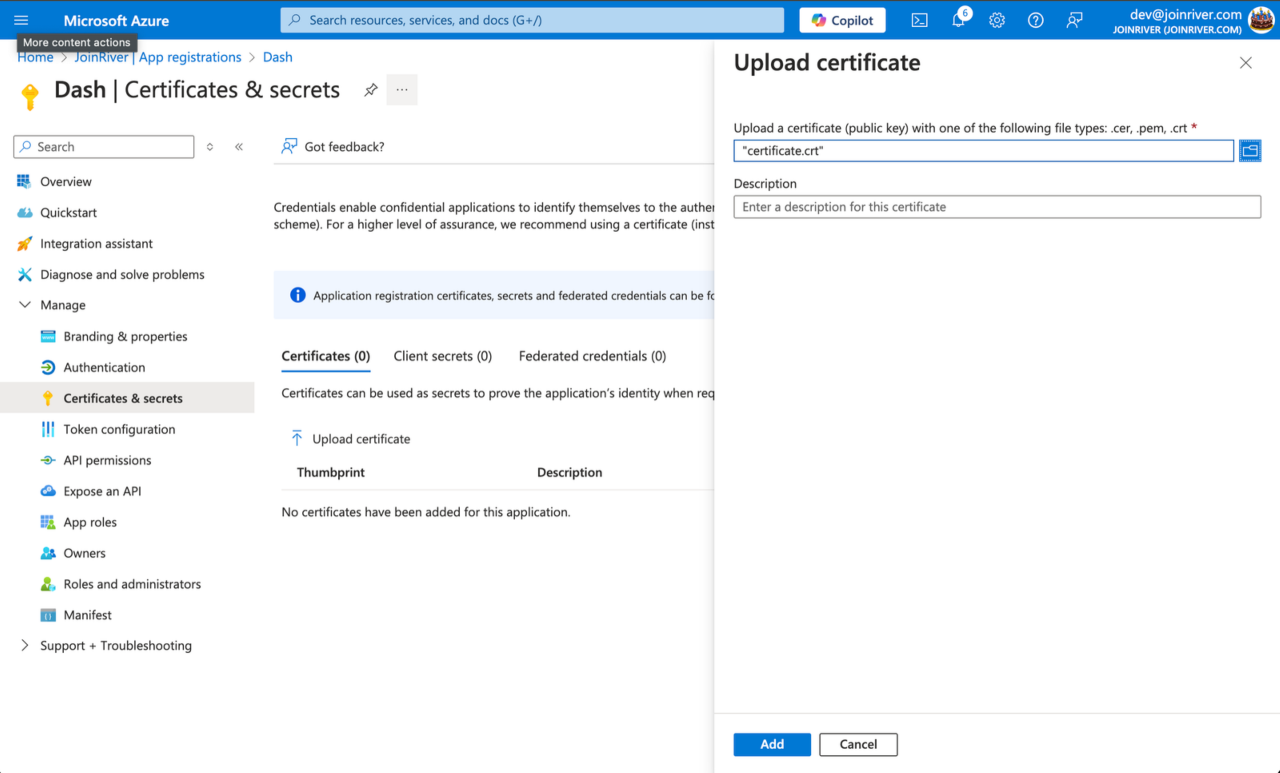Send feedback using the smiley icon
Image resolution: width=1280 pixels, height=773 pixels.
(1073, 20)
